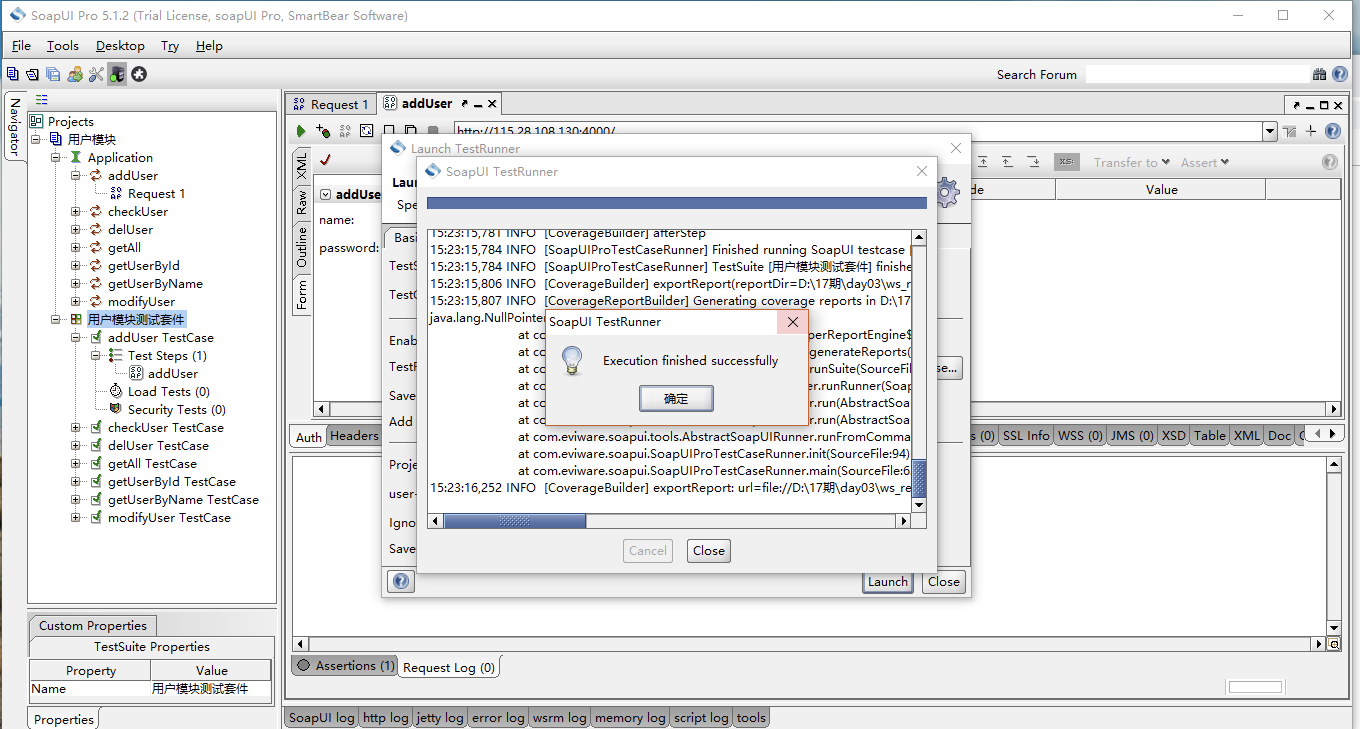Screen dimensions: 1360x729
Task: Click the green Submit request play icon
Action: coord(301,131)
